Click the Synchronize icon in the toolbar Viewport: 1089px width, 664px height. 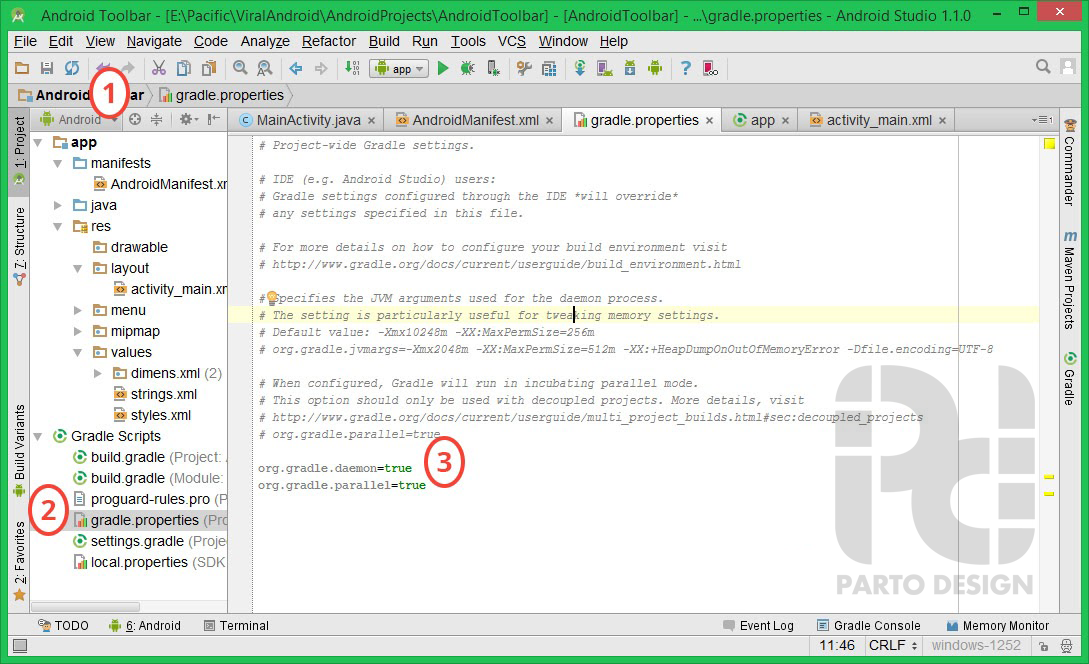[x=72, y=68]
